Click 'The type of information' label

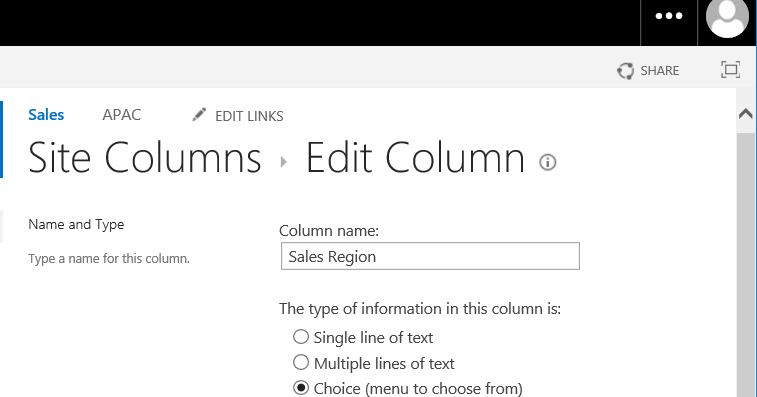(420, 309)
